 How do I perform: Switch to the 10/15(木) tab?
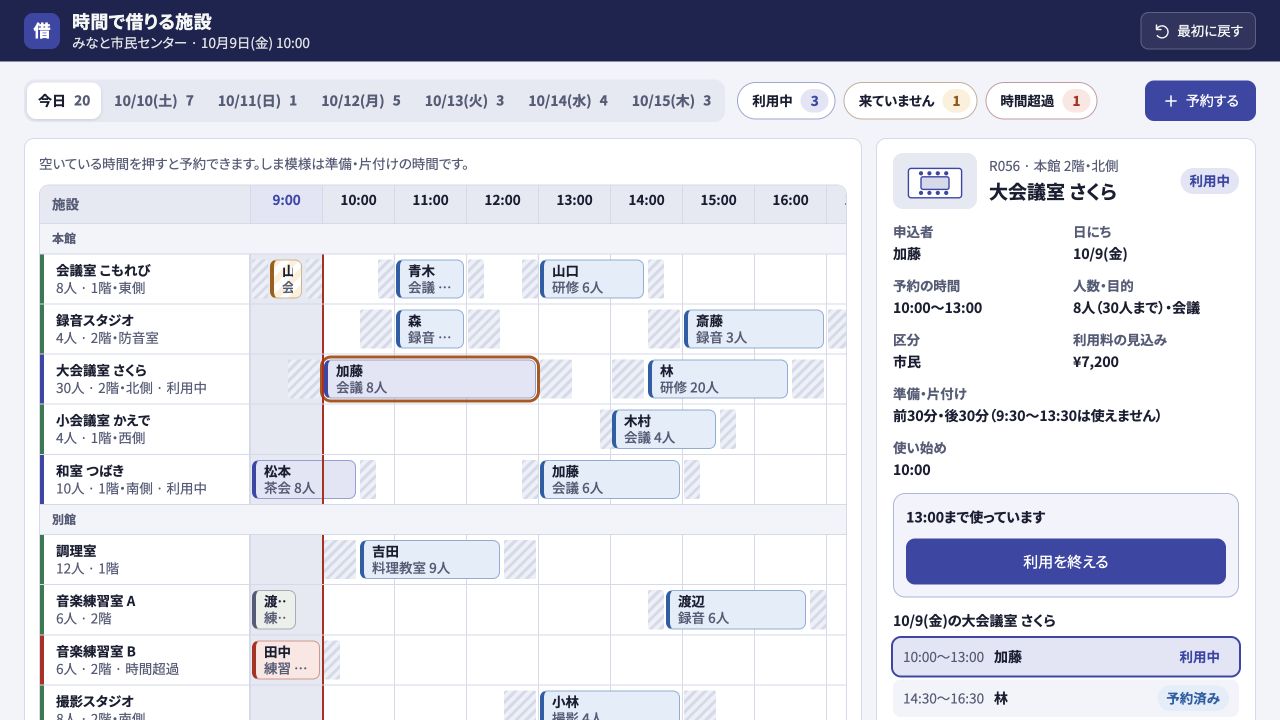click(671, 101)
